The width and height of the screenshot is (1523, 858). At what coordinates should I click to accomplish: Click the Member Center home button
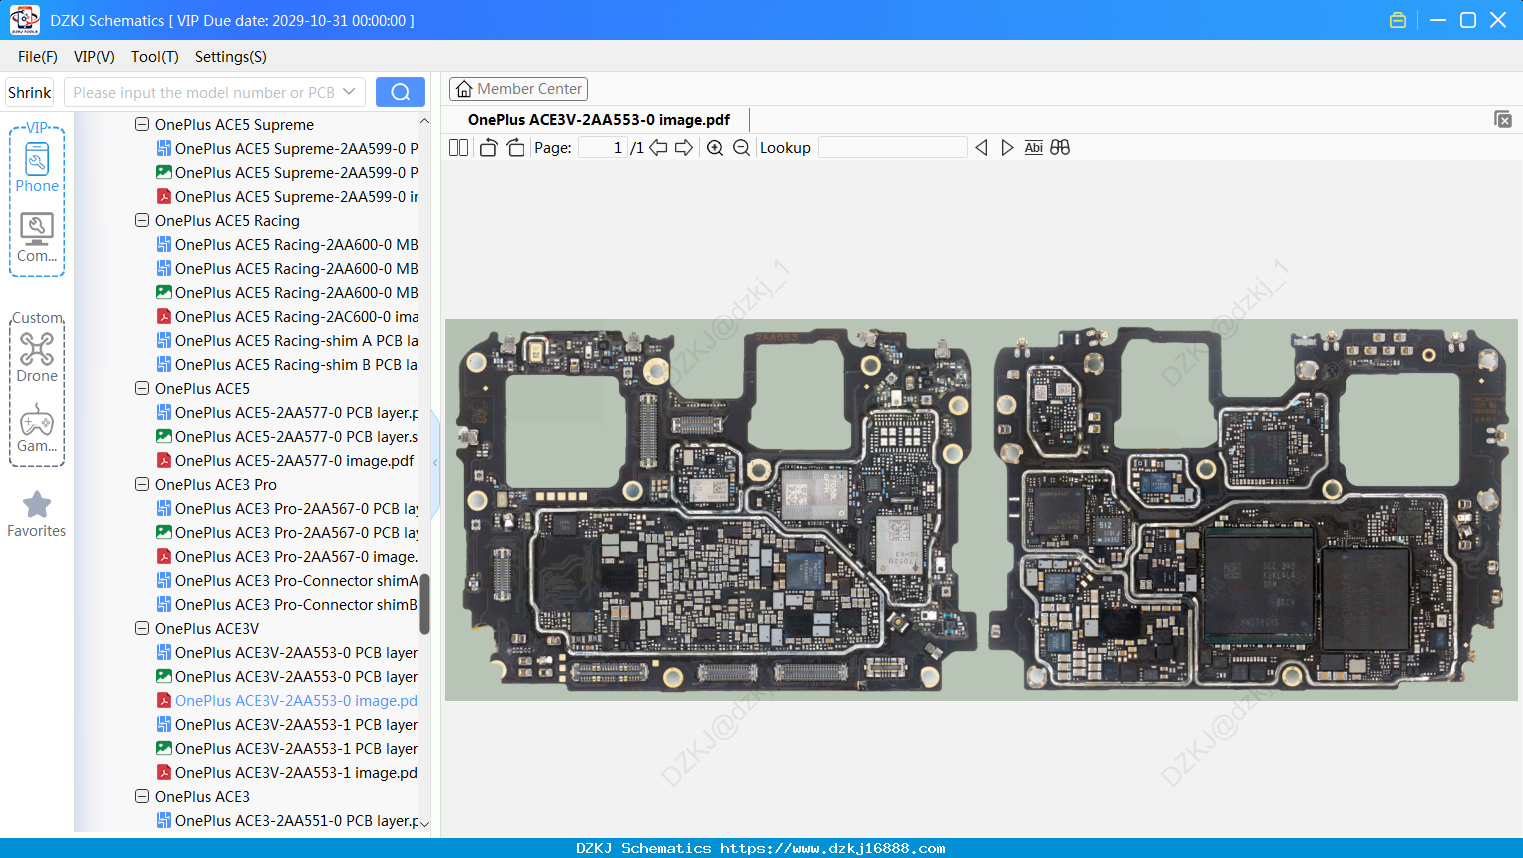pyautogui.click(x=518, y=89)
